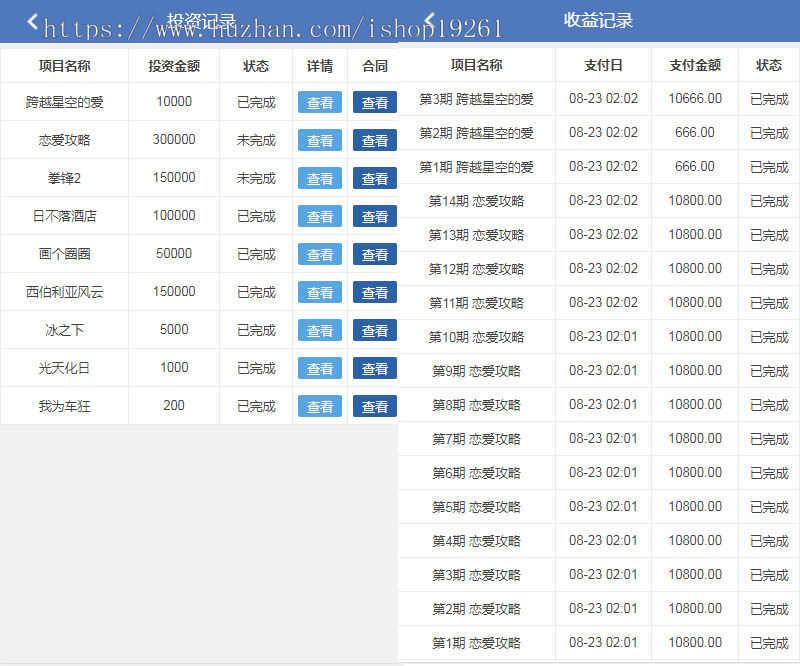Click 第5期 恋爱攻略 earnings row

[x=598, y=507]
